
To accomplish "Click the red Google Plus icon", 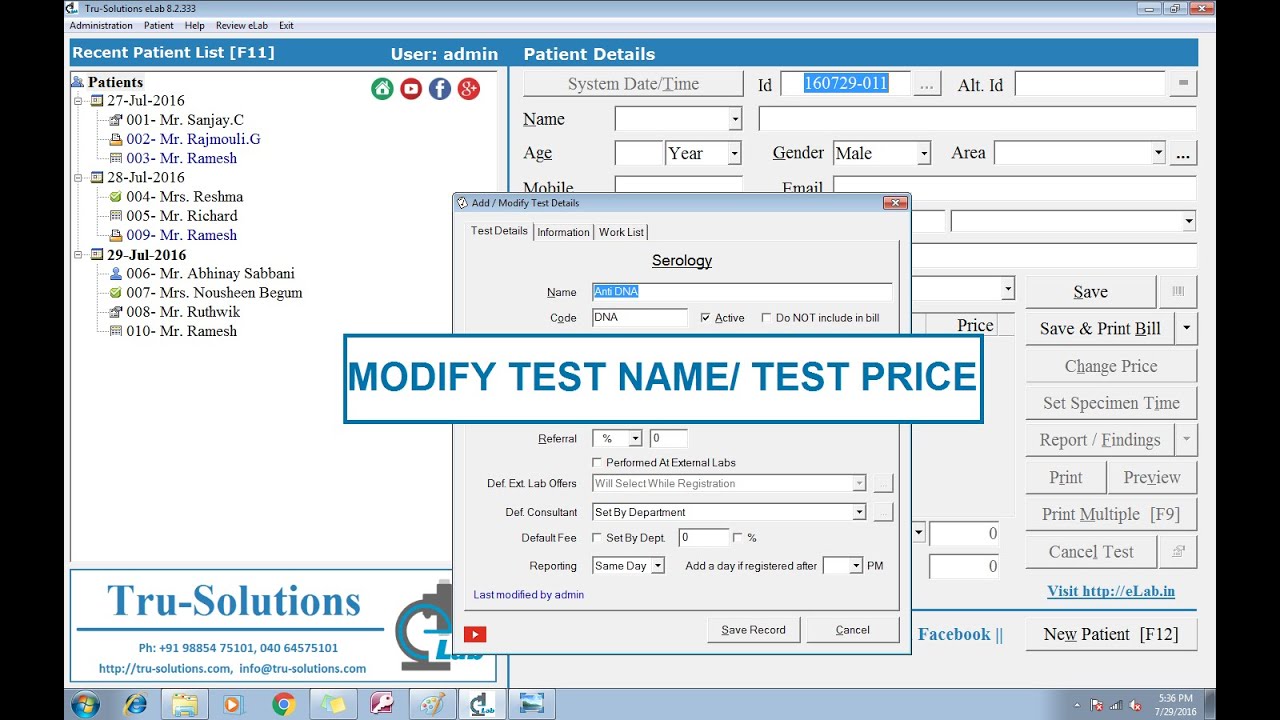I will click(469, 89).
